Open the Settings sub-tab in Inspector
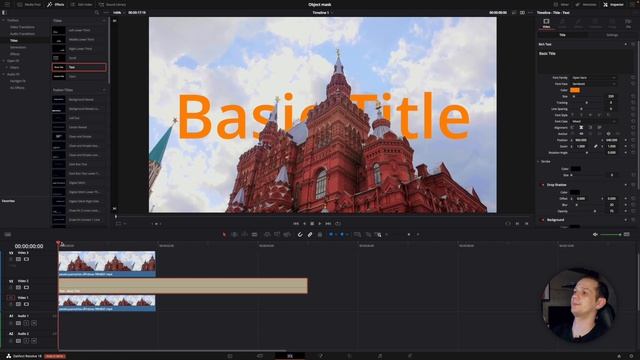Image resolution: width=640 pixels, height=360 pixels. pyautogui.click(x=612, y=35)
